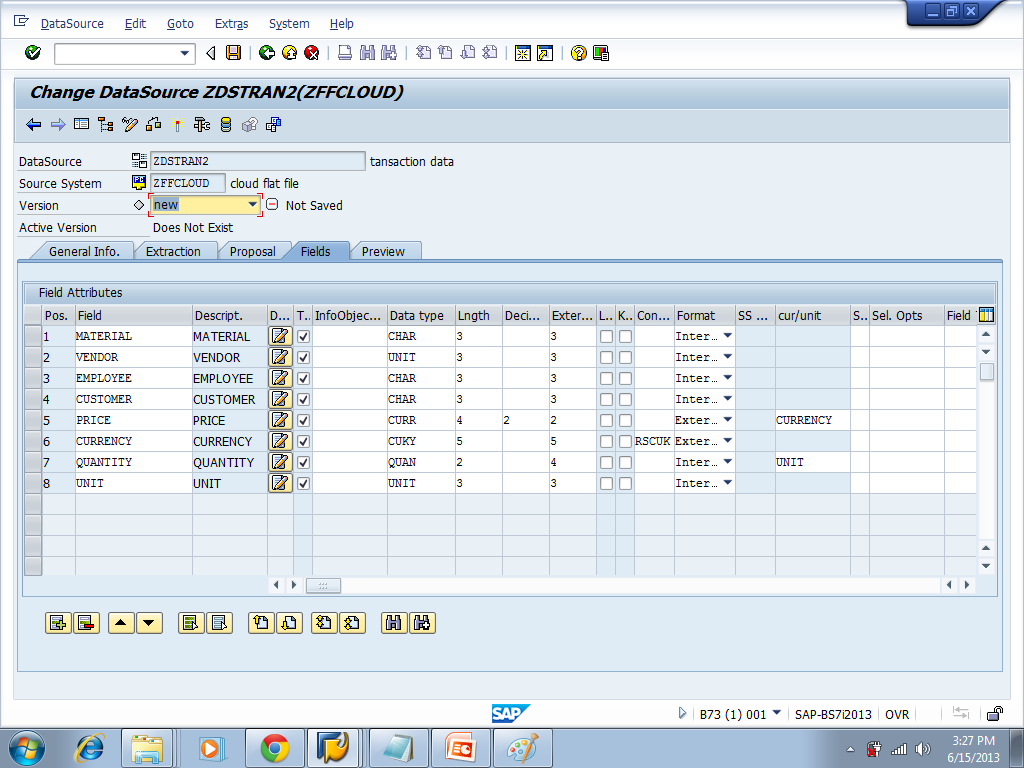Toggle Transfer checkbox for VENDOR row

click(303, 357)
